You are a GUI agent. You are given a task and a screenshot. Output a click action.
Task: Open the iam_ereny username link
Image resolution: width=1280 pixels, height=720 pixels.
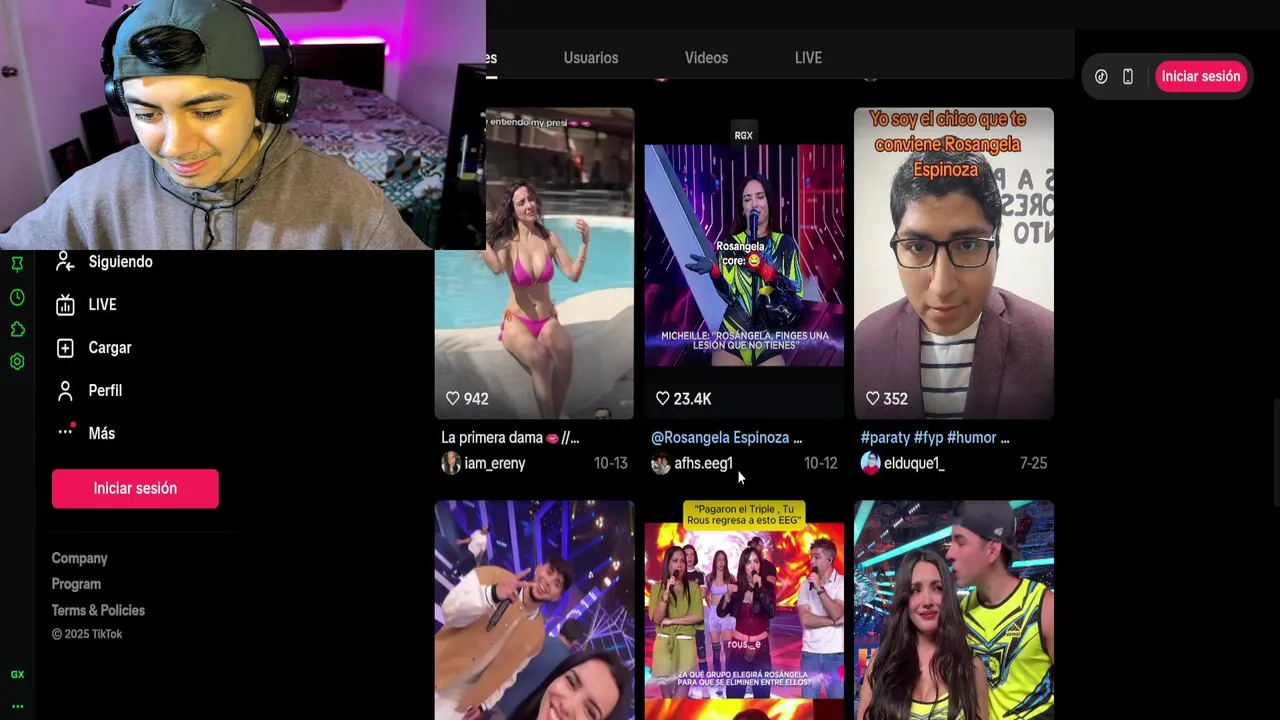[495, 463]
